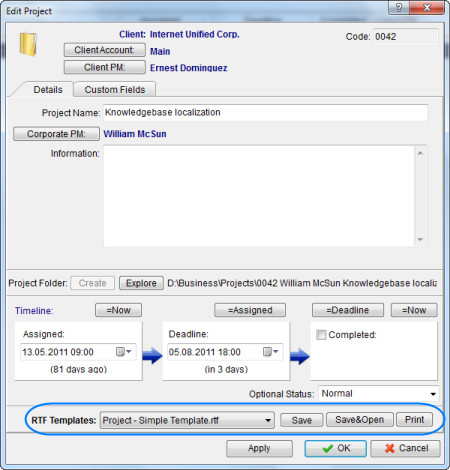Print the RTF template
The width and height of the screenshot is (450, 470).
[414, 420]
